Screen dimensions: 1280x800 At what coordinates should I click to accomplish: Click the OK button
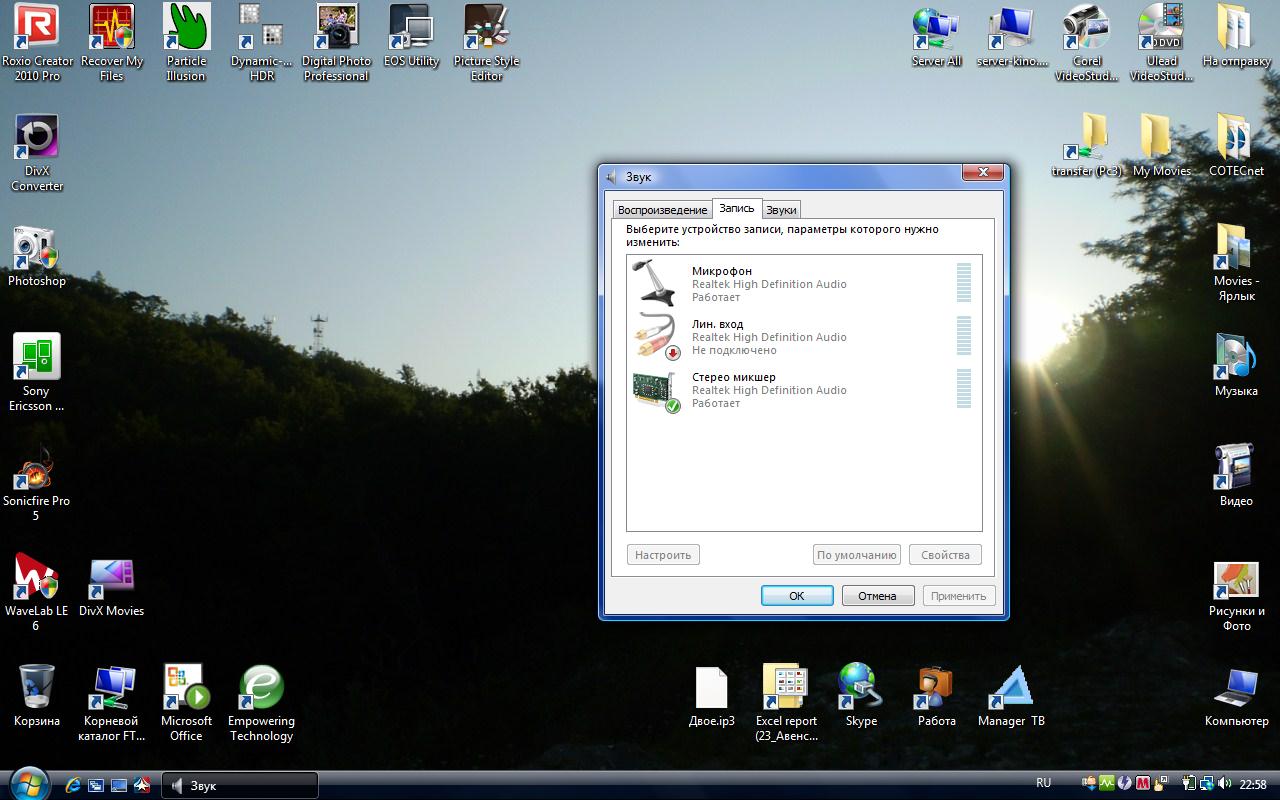(797, 595)
